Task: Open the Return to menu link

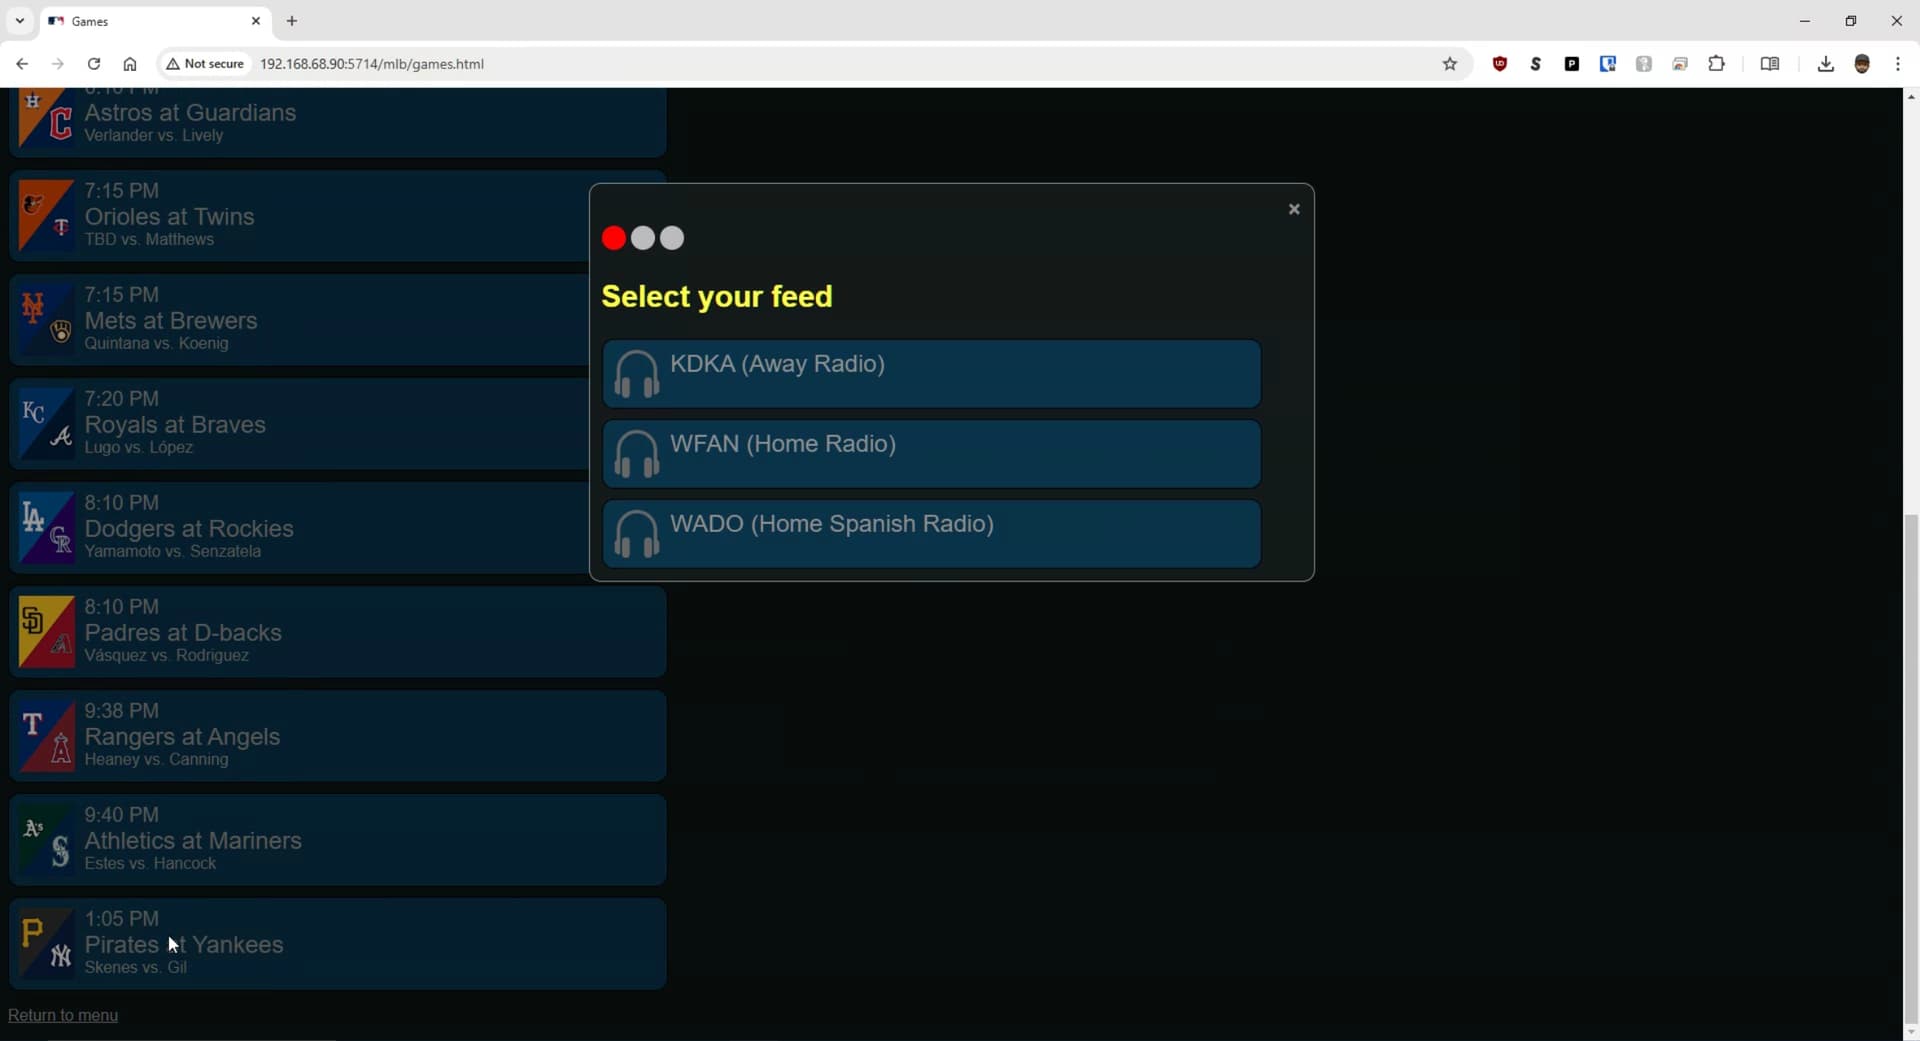Action: coord(63,1015)
